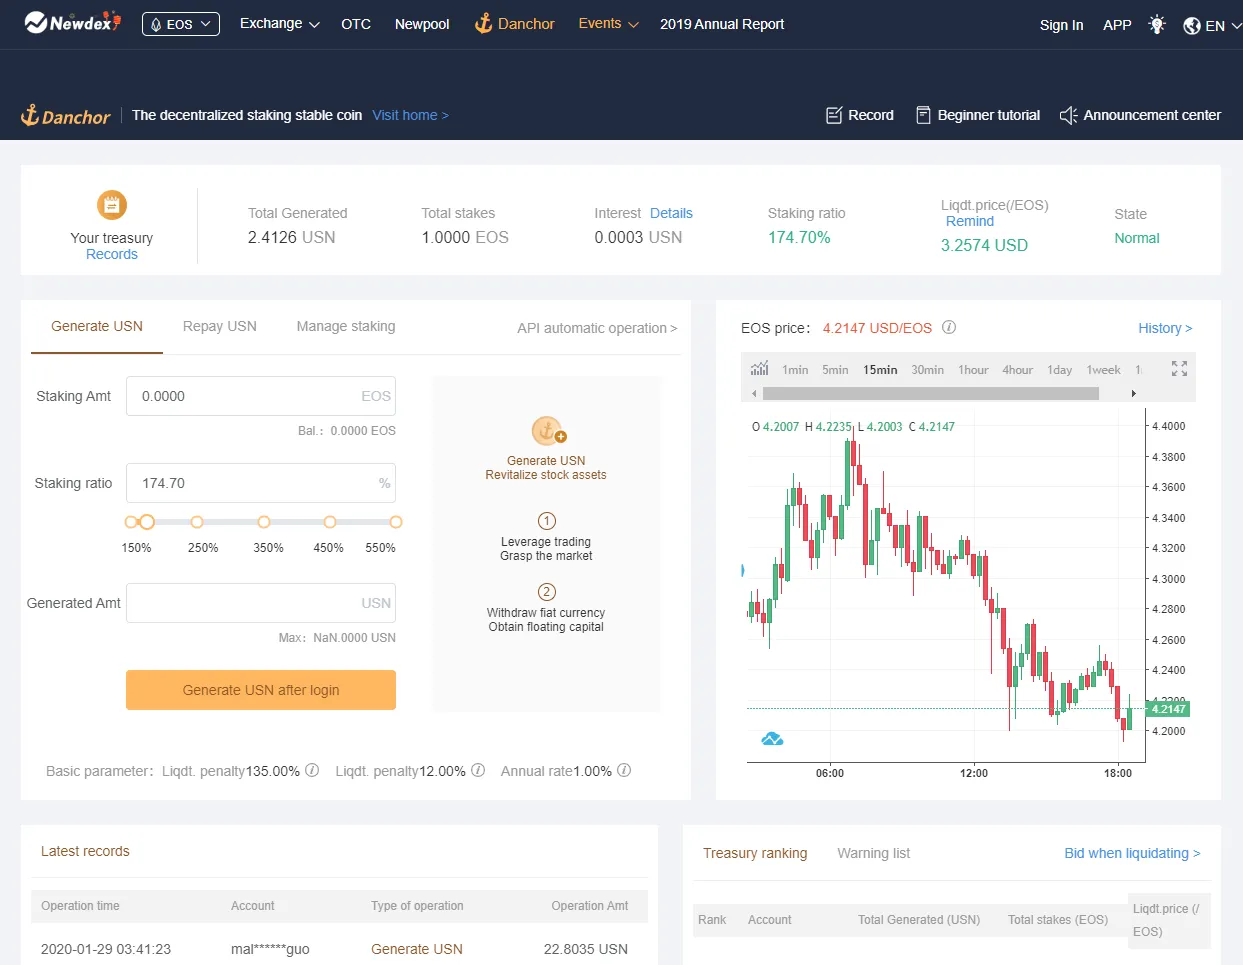Click the Operation time column header
Viewport: 1243px width, 965px height.
[x=80, y=906]
